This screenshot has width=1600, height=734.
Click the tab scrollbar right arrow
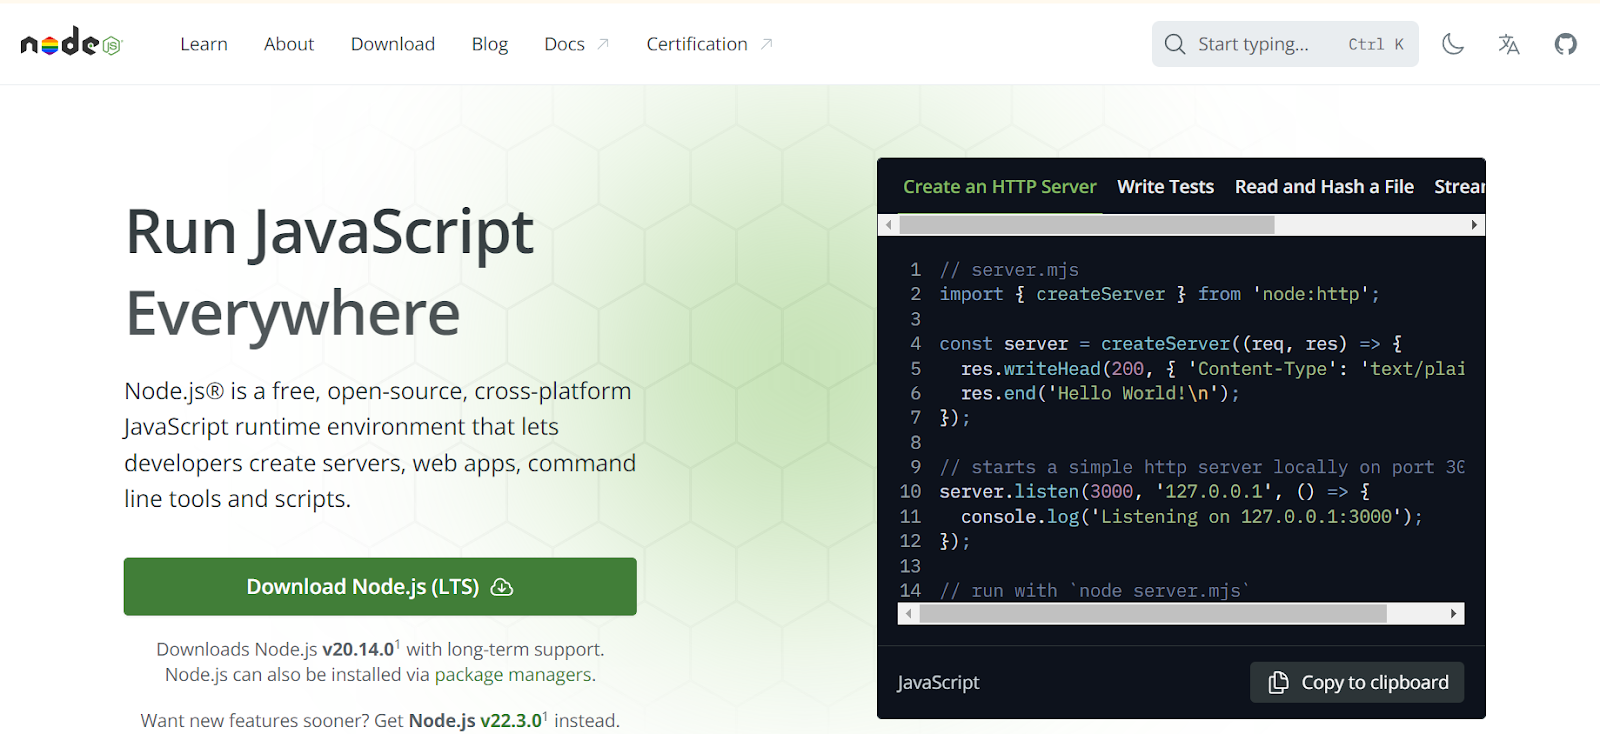[x=1474, y=225]
